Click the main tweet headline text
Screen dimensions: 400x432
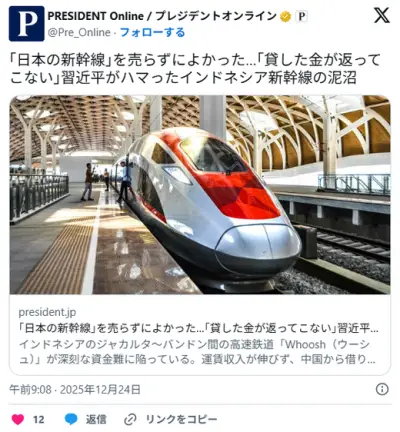point(195,69)
